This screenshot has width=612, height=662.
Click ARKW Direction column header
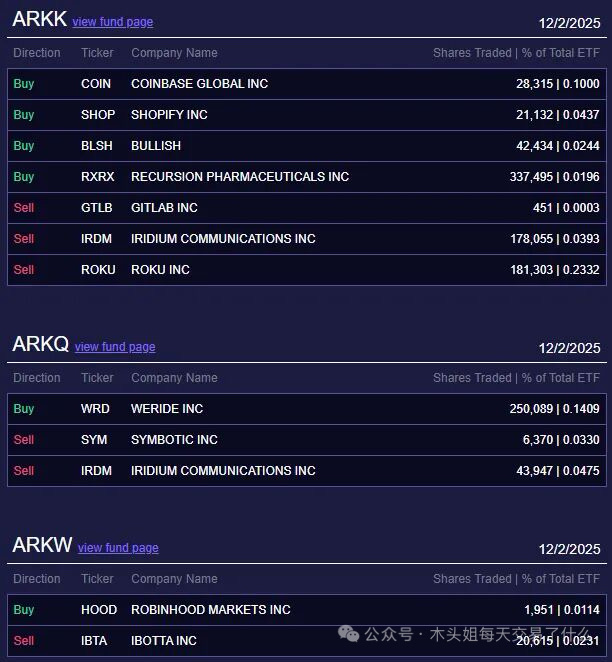(37, 579)
